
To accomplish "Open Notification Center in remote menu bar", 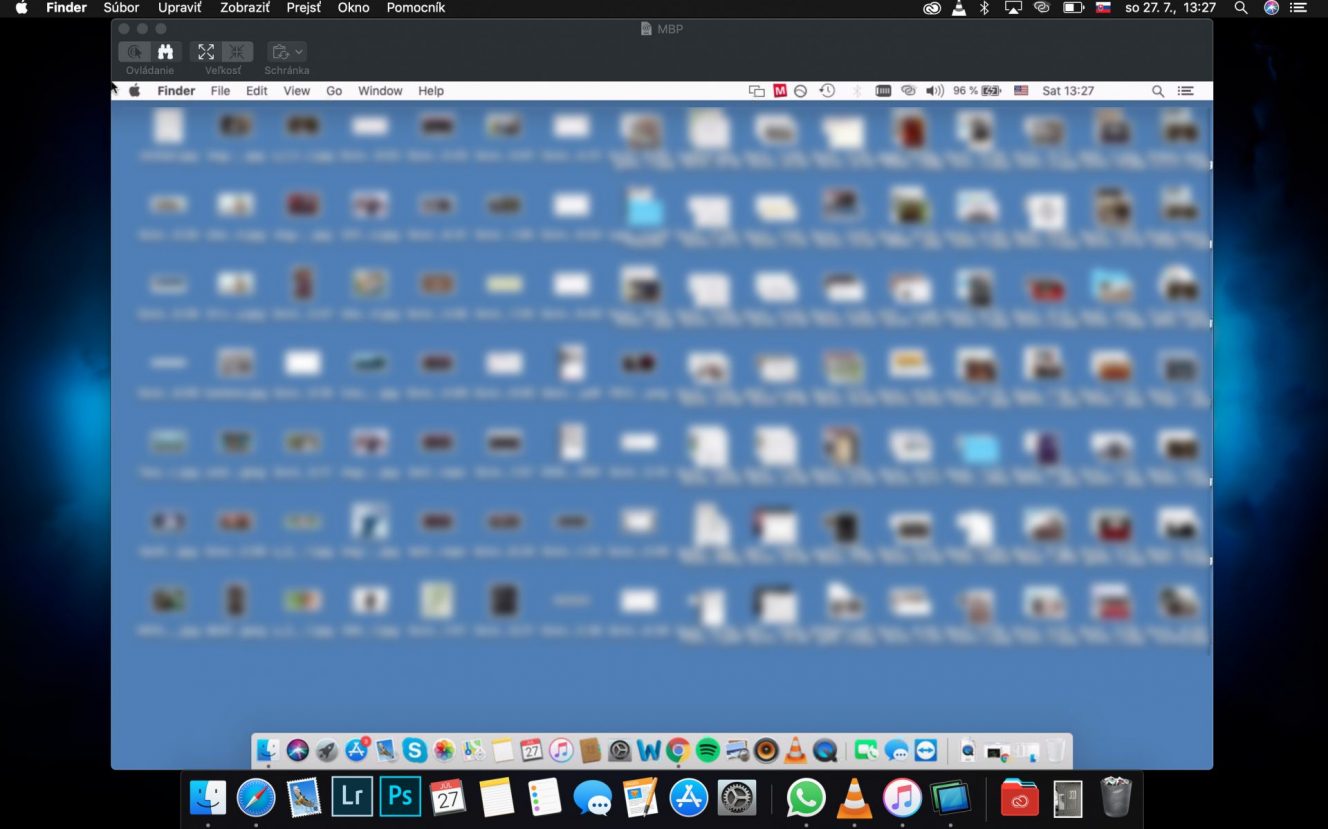I will pyautogui.click(x=1186, y=91).
